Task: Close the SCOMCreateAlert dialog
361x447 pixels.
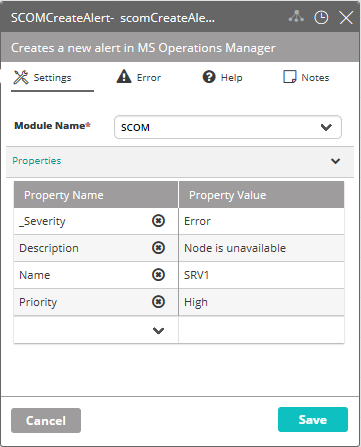Action: (346, 17)
